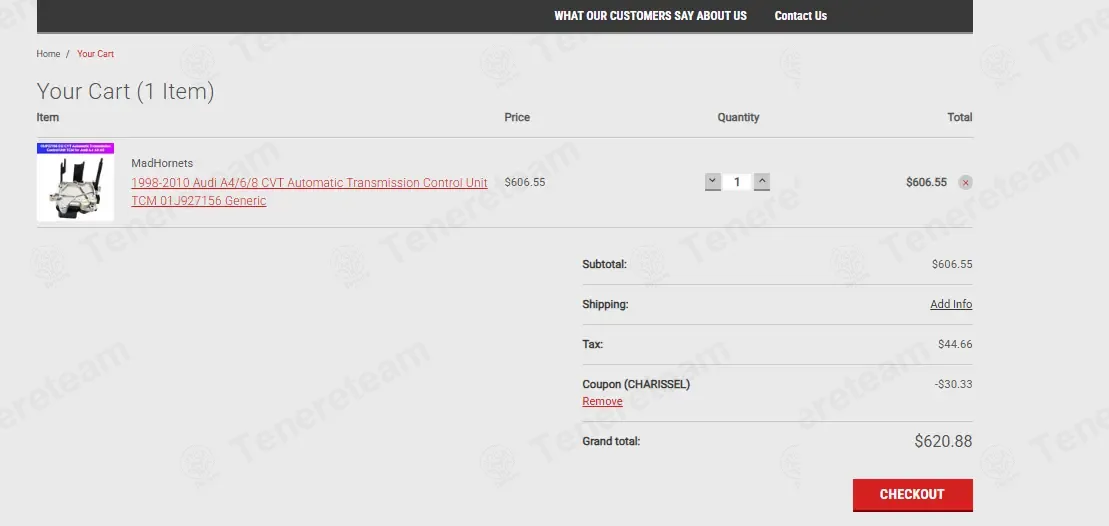Viewport: 1109px width, 526px height.
Task: Select the Item column header
Action: [x=47, y=117]
